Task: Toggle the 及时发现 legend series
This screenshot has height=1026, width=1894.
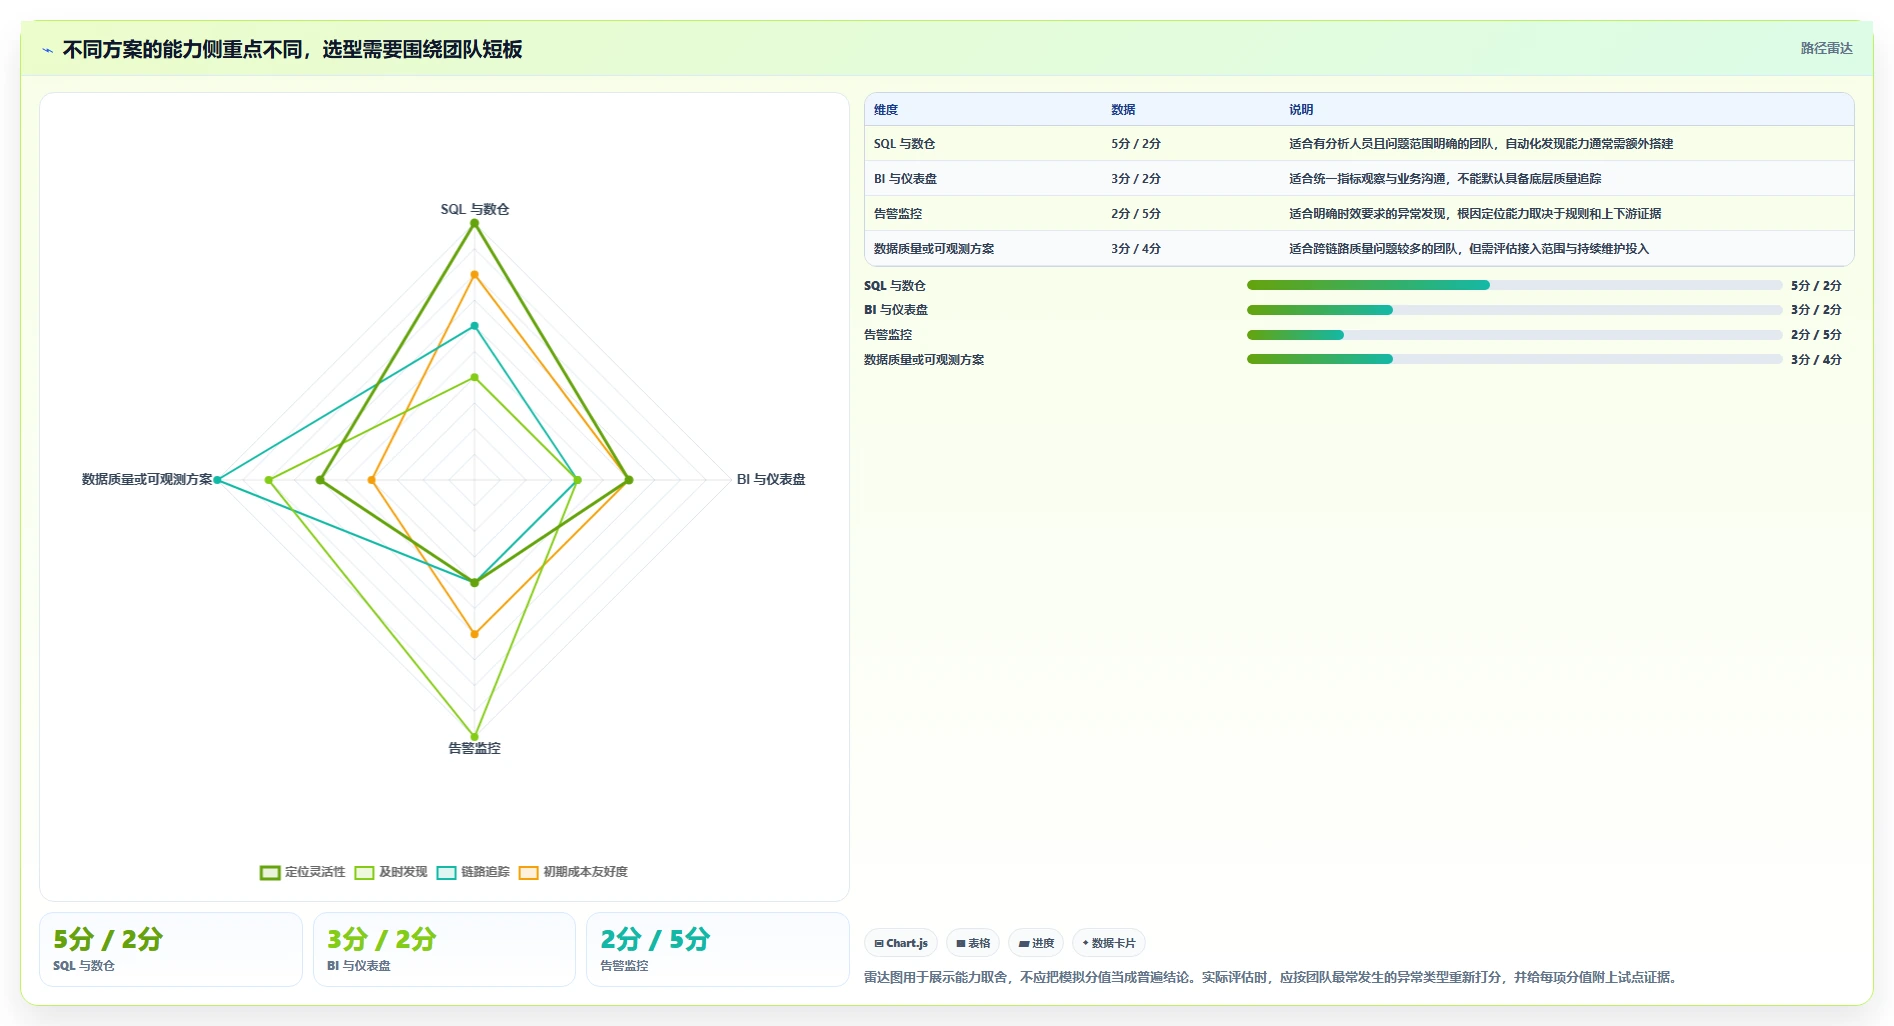Action: tap(391, 872)
